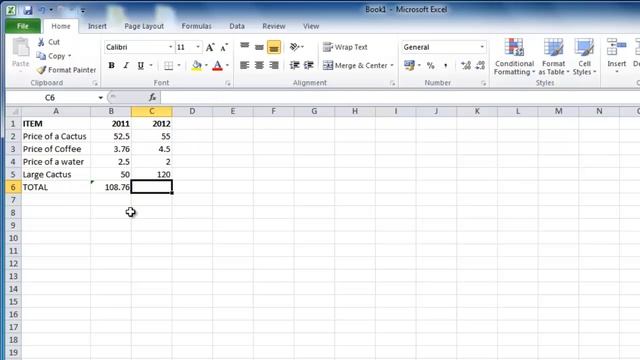Switch to the View tab
Viewport: 640px width, 360px height.
click(311, 26)
